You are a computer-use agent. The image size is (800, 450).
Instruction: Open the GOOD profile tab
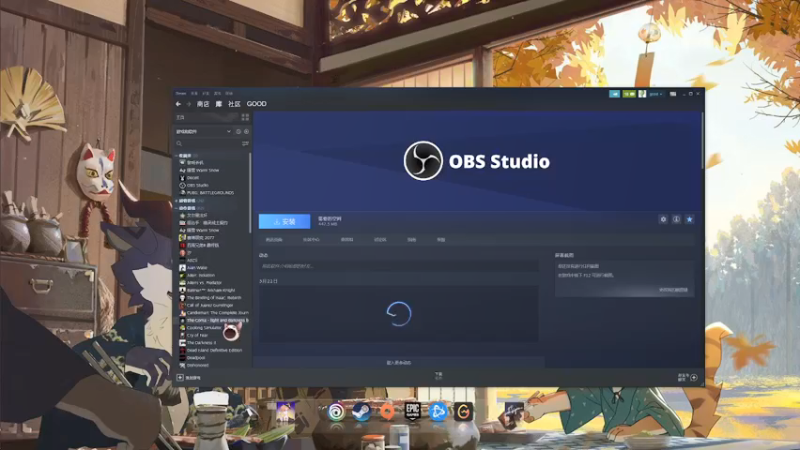[257, 104]
